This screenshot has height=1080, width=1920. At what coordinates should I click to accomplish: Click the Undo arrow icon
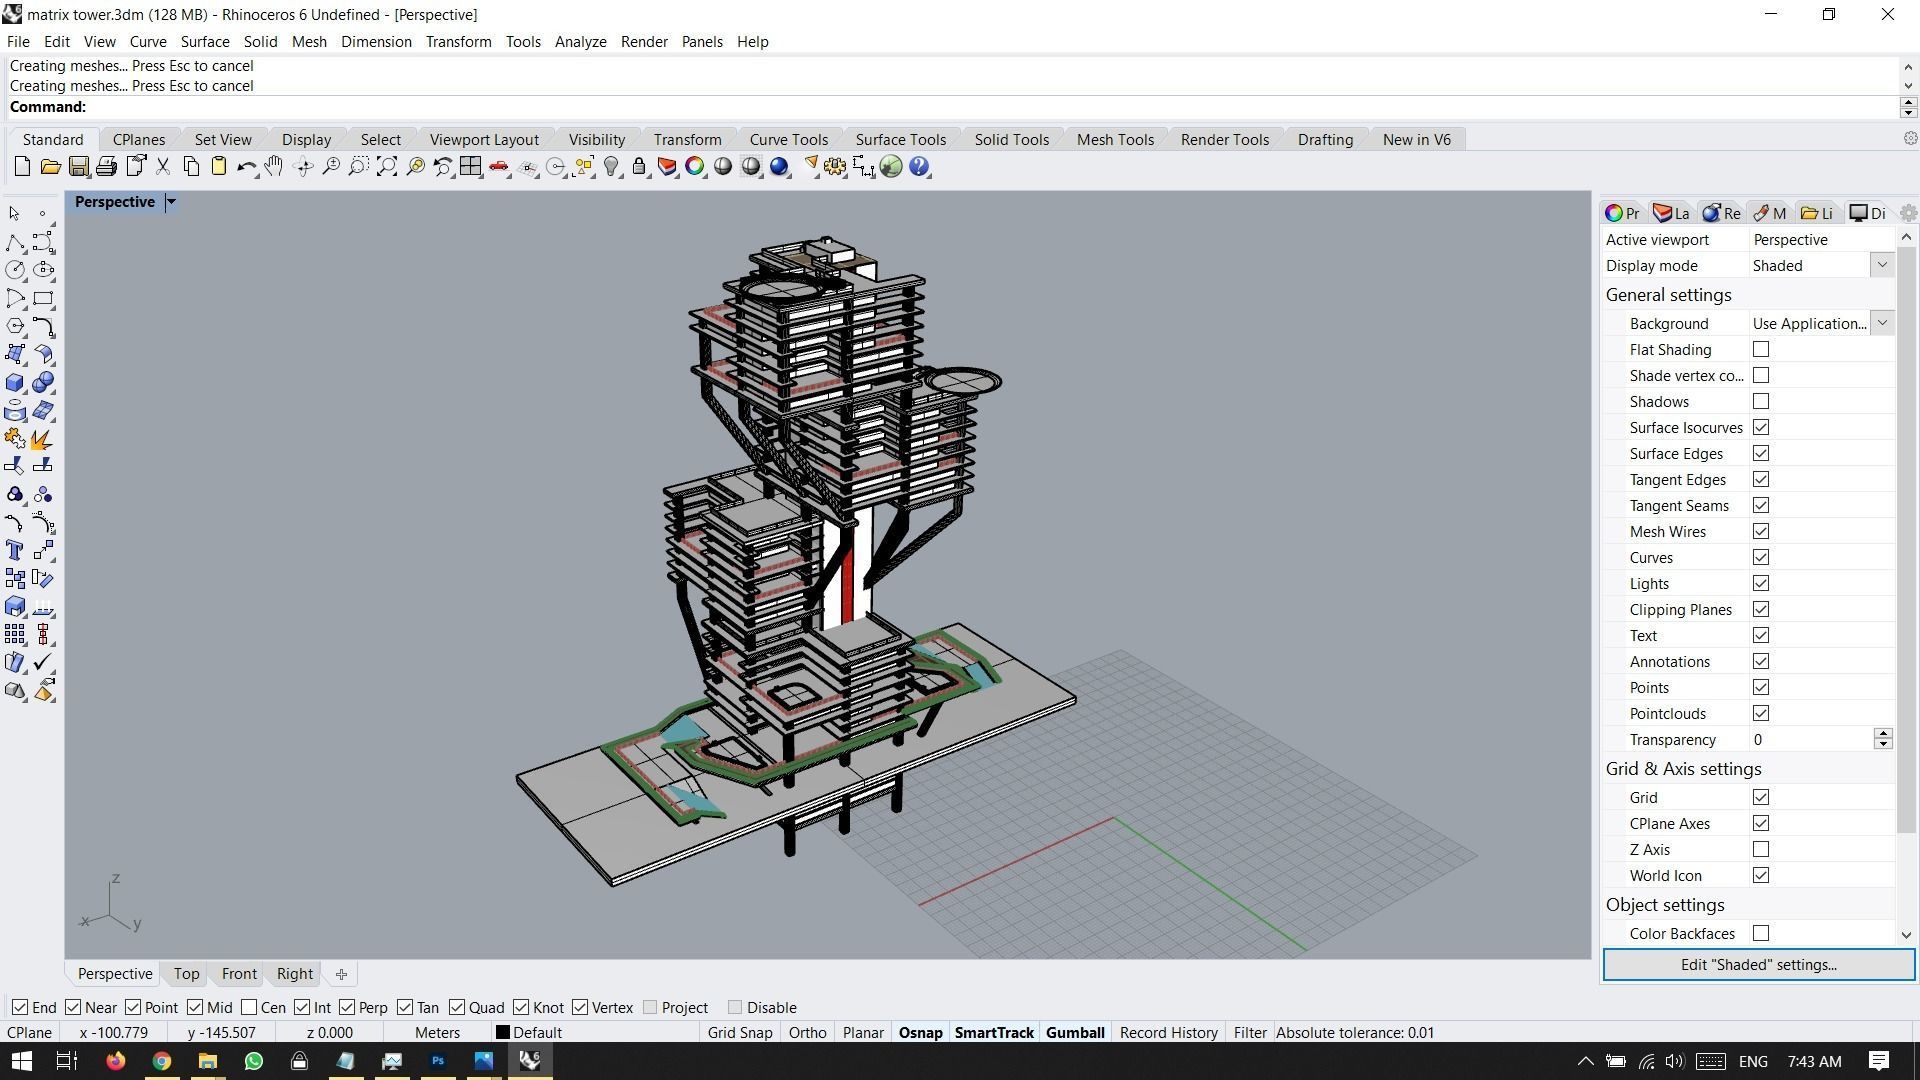click(x=246, y=167)
